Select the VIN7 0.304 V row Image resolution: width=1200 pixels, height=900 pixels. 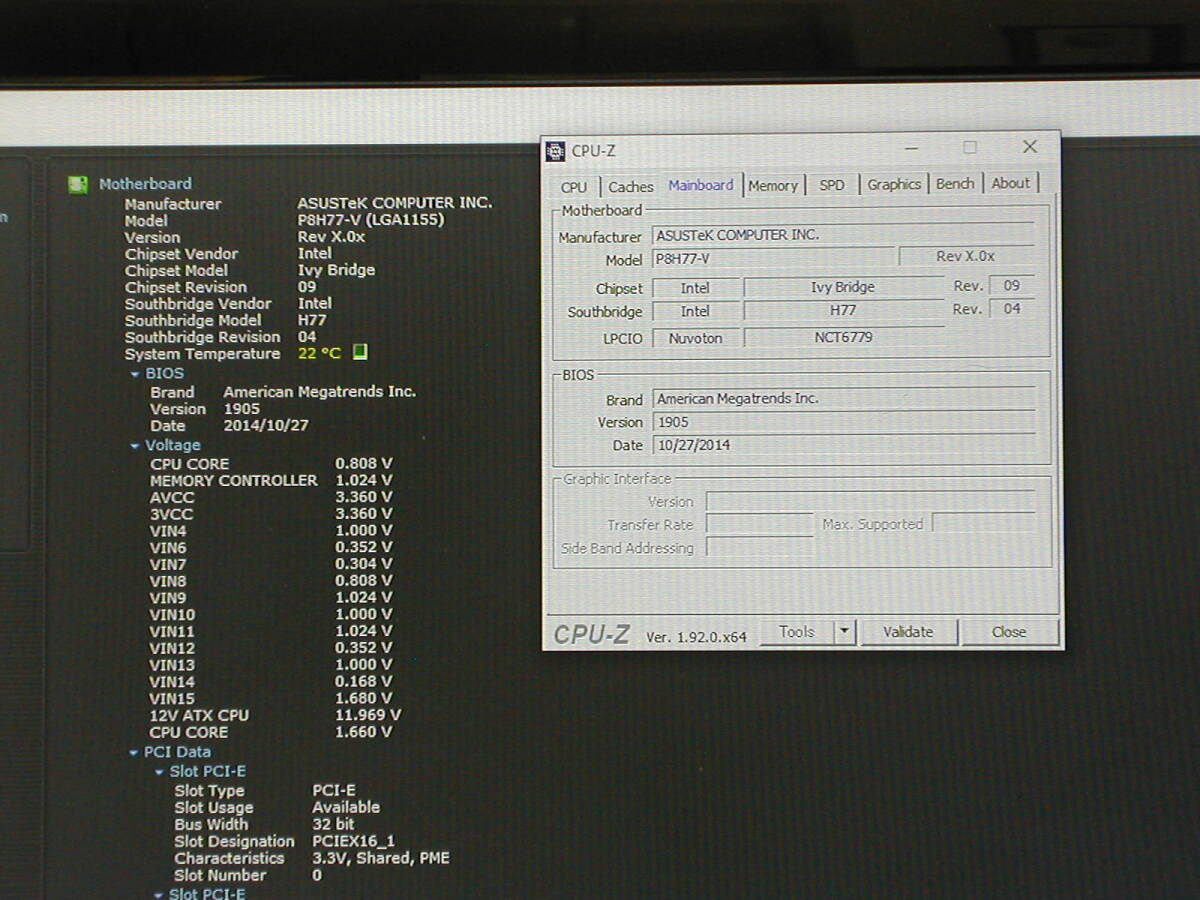pos(271,565)
